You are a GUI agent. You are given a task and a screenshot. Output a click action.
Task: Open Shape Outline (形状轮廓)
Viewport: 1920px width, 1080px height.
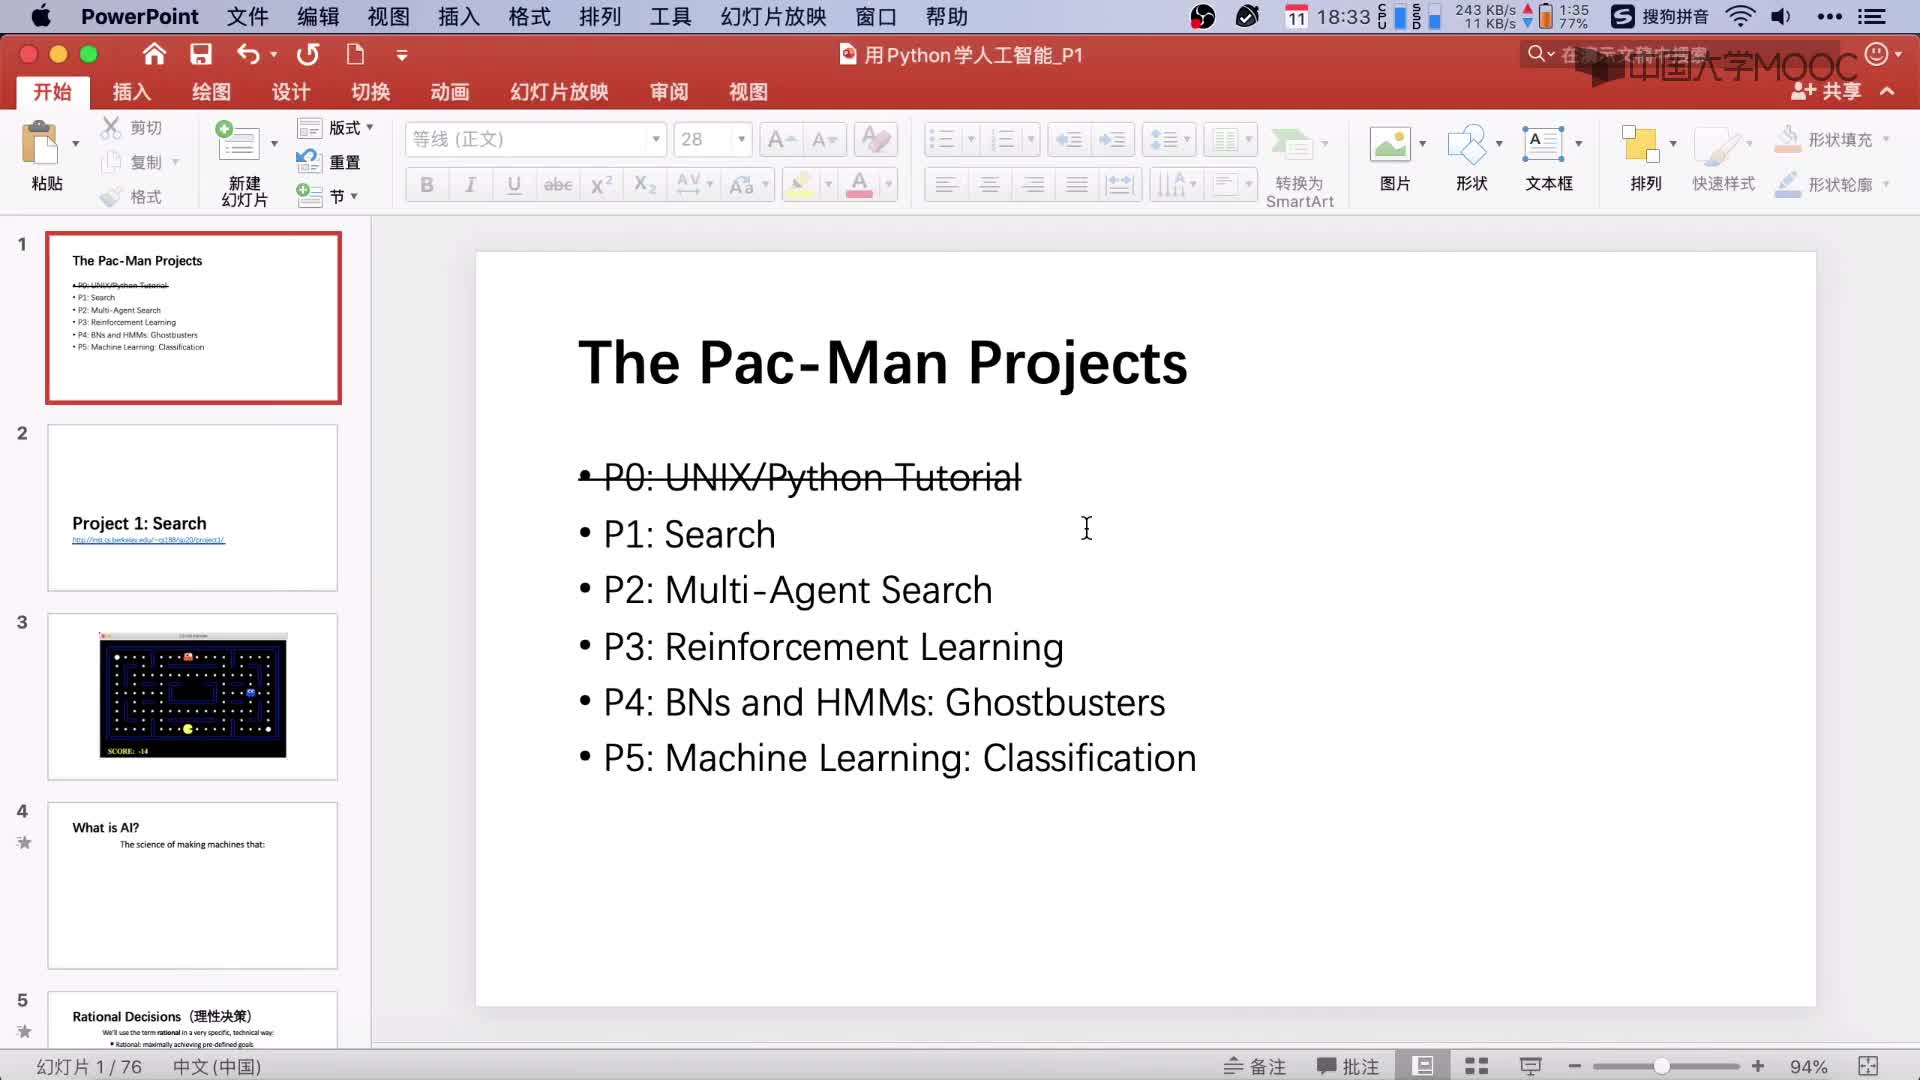pyautogui.click(x=1831, y=185)
